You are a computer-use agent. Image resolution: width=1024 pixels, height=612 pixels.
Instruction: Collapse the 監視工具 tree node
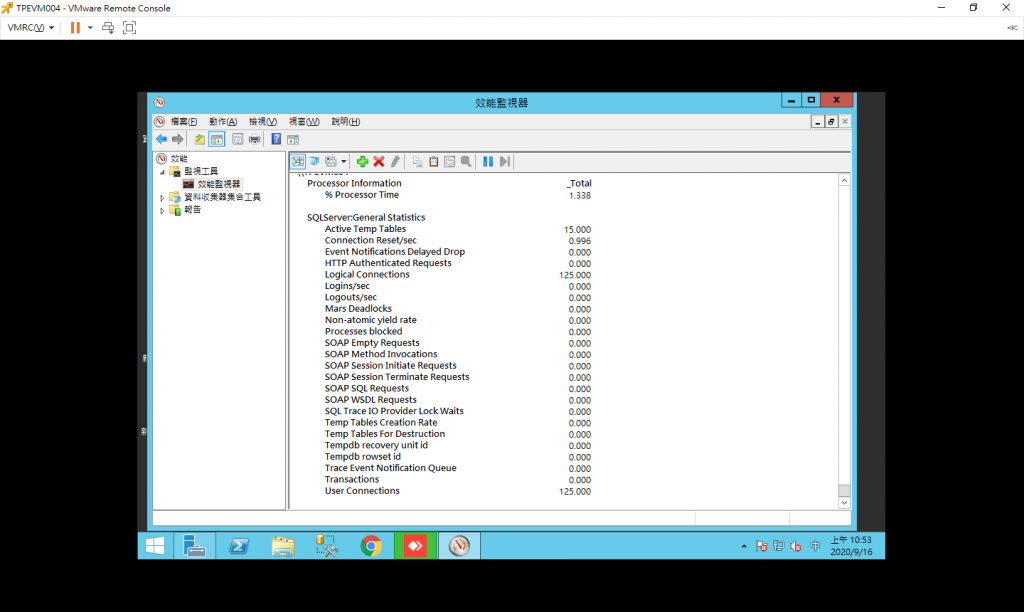163,172
